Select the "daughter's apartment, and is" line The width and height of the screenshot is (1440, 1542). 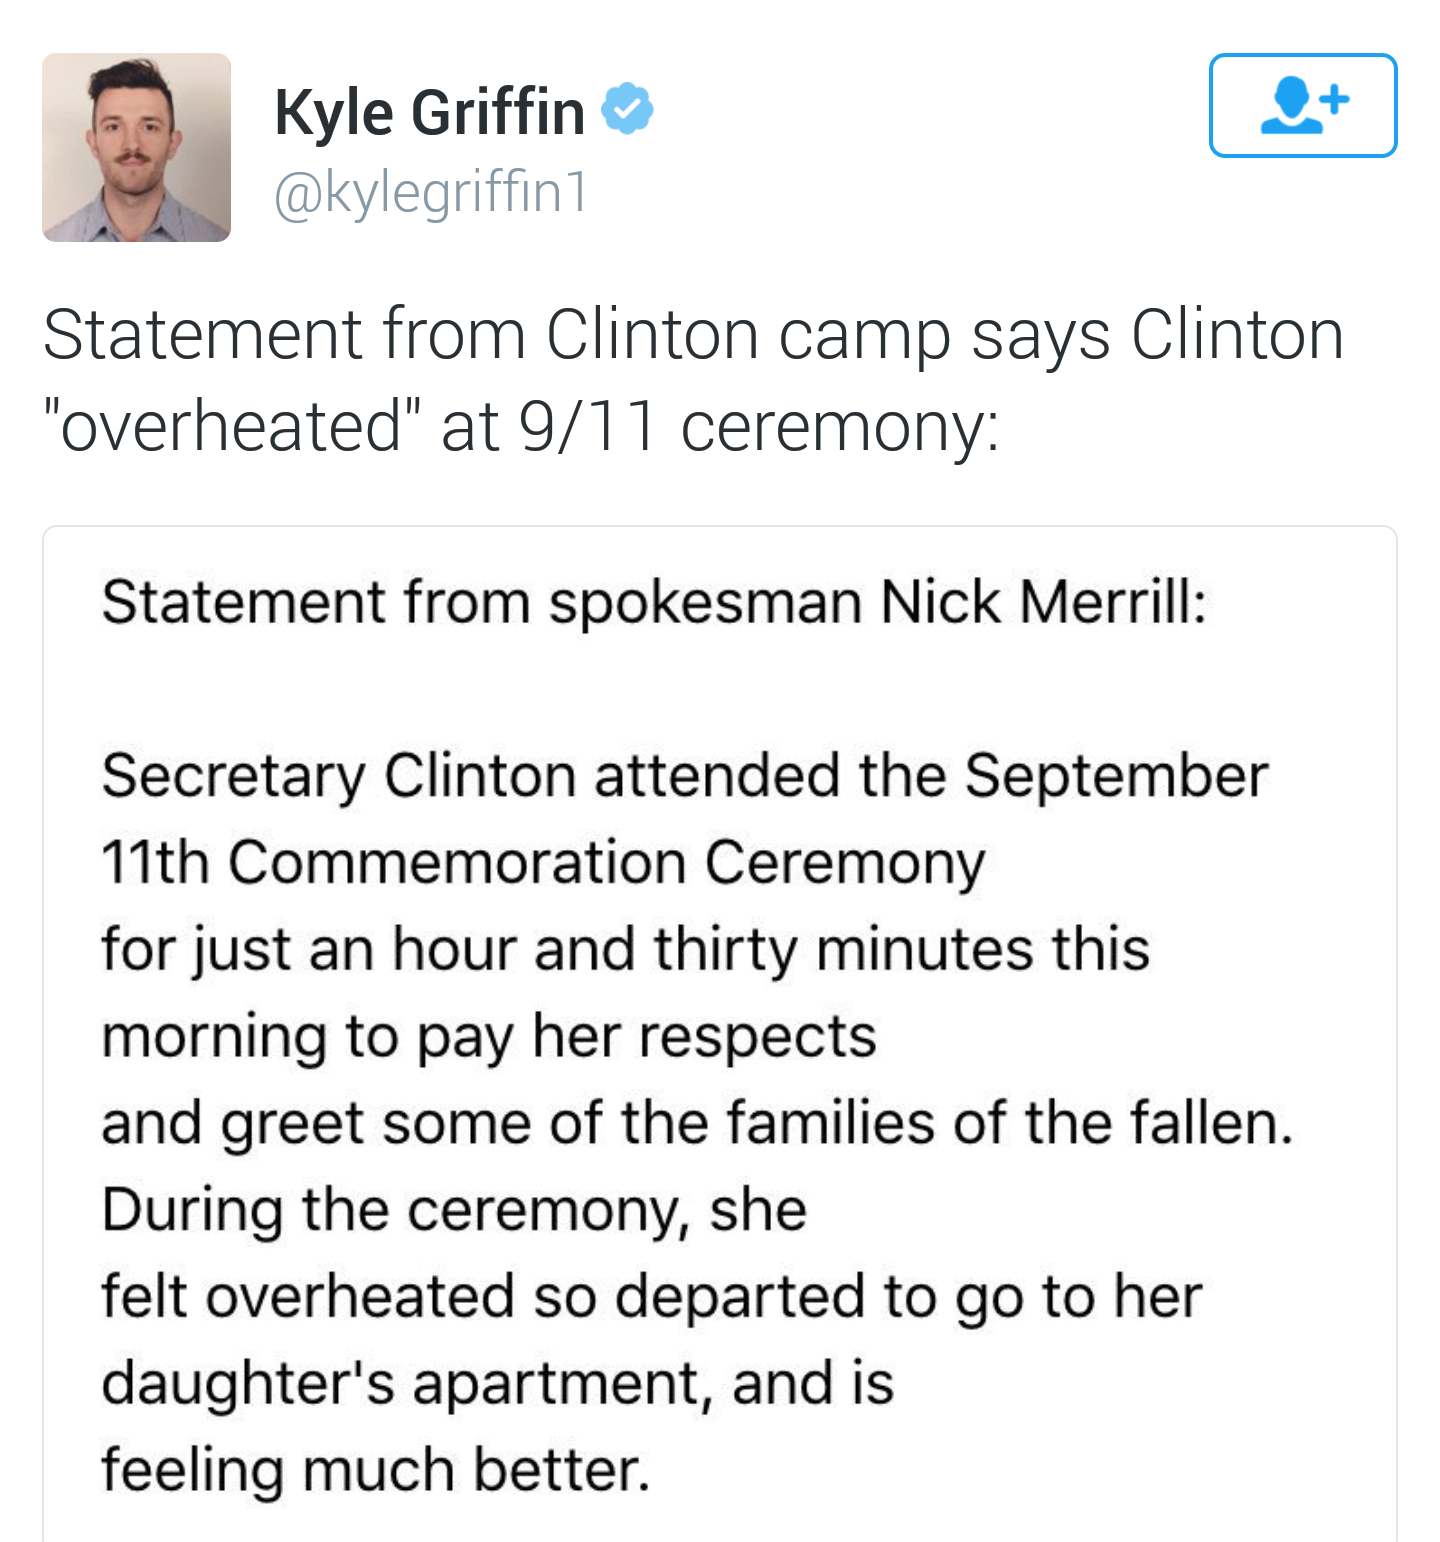[x=497, y=1383]
